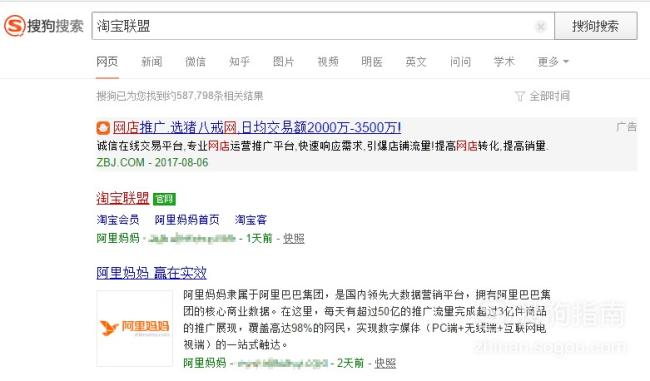Click the ad description starting 诚信在线交易平台
This screenshot has height=381, width=650.
coord(323,146)
